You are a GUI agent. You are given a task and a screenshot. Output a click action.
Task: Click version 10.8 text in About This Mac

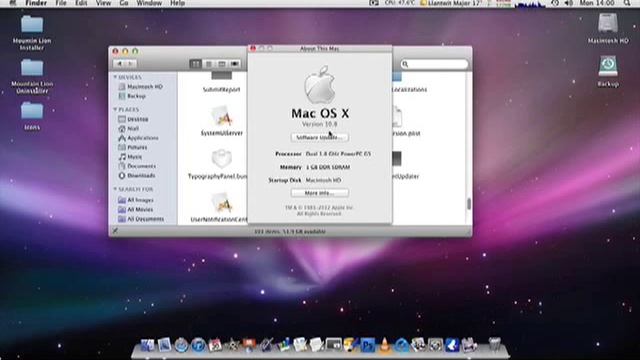(x=320, y=124)
